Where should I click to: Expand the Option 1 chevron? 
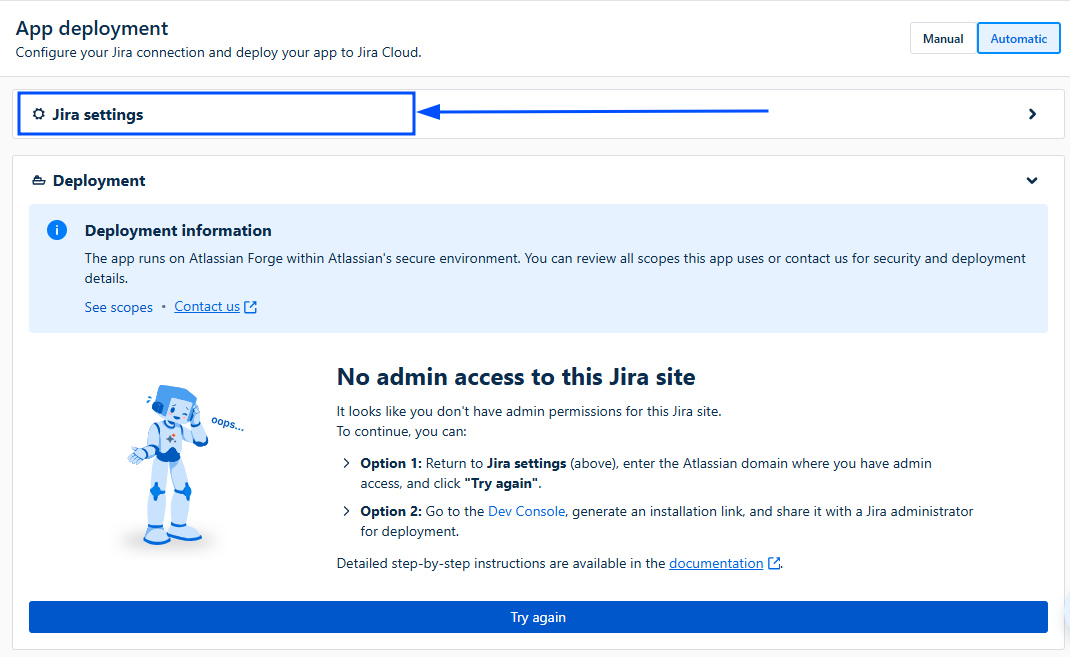coord(346,463)
